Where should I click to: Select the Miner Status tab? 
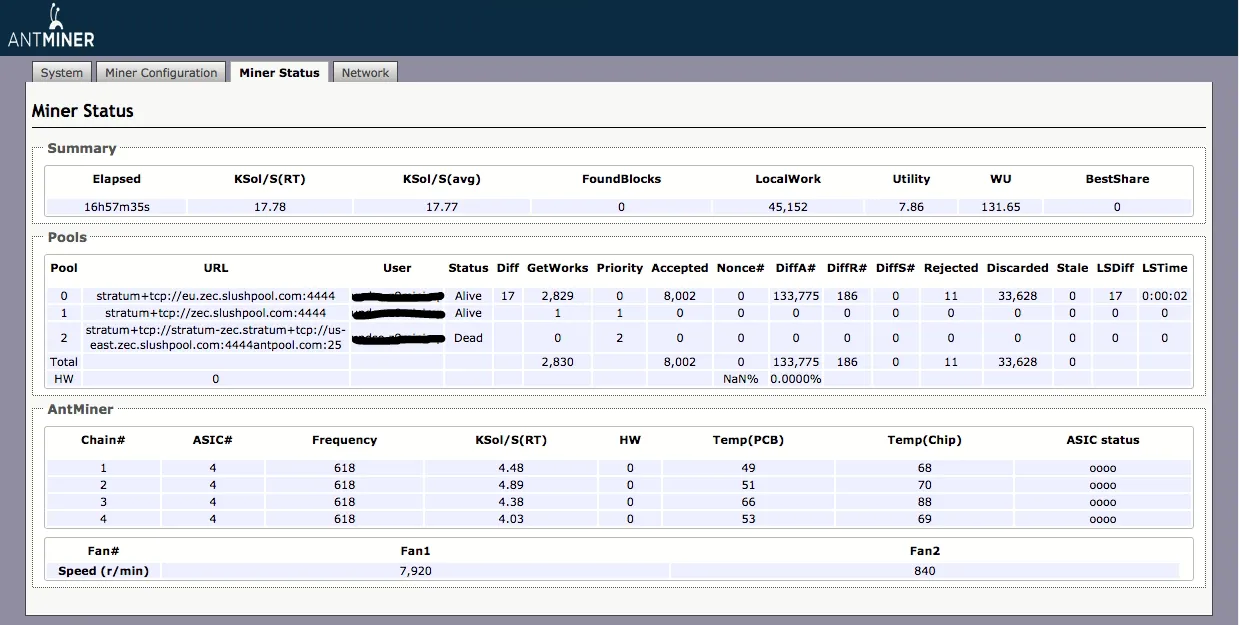click(279, 73)
